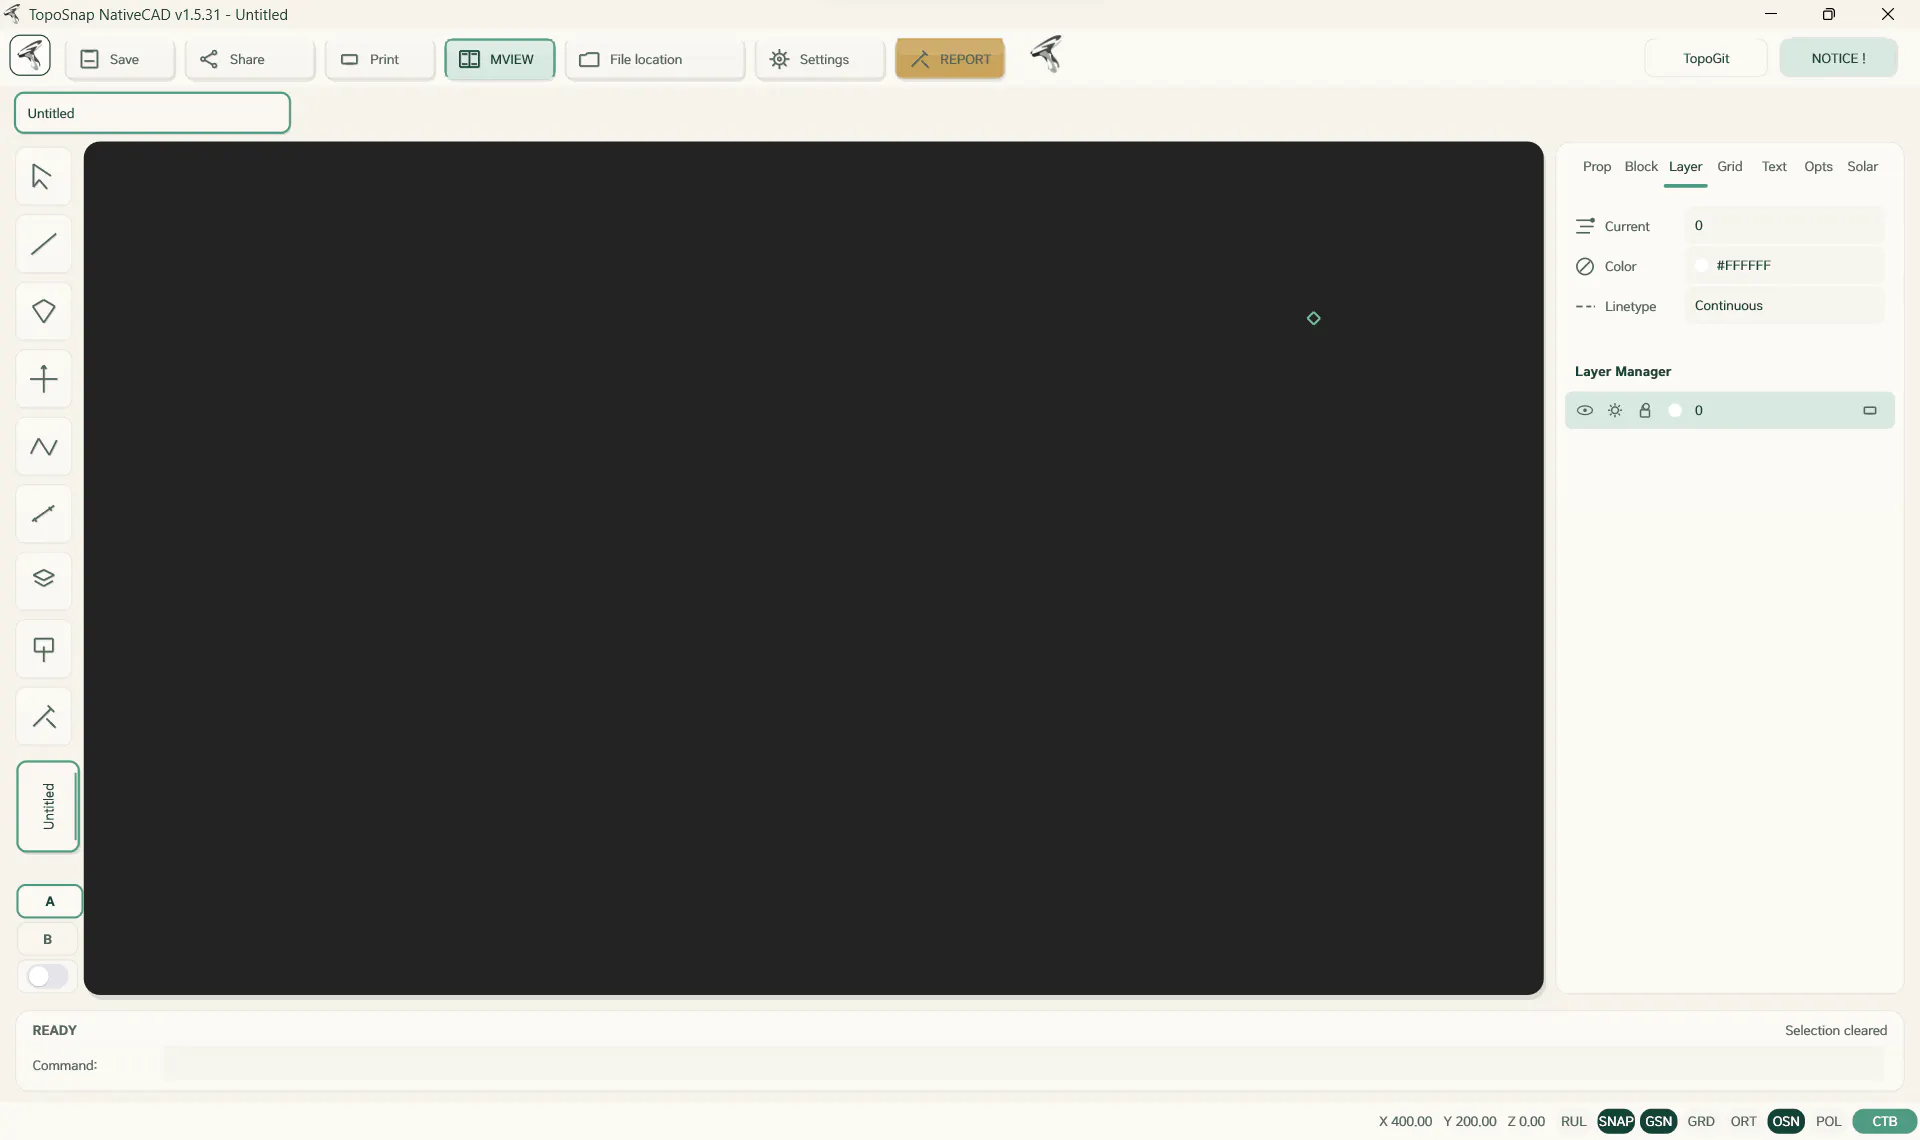Viewport: 1920px width, 1140px height.
Task: Toggle SNAP mode in status bar
Action: coord(1616,1121)
